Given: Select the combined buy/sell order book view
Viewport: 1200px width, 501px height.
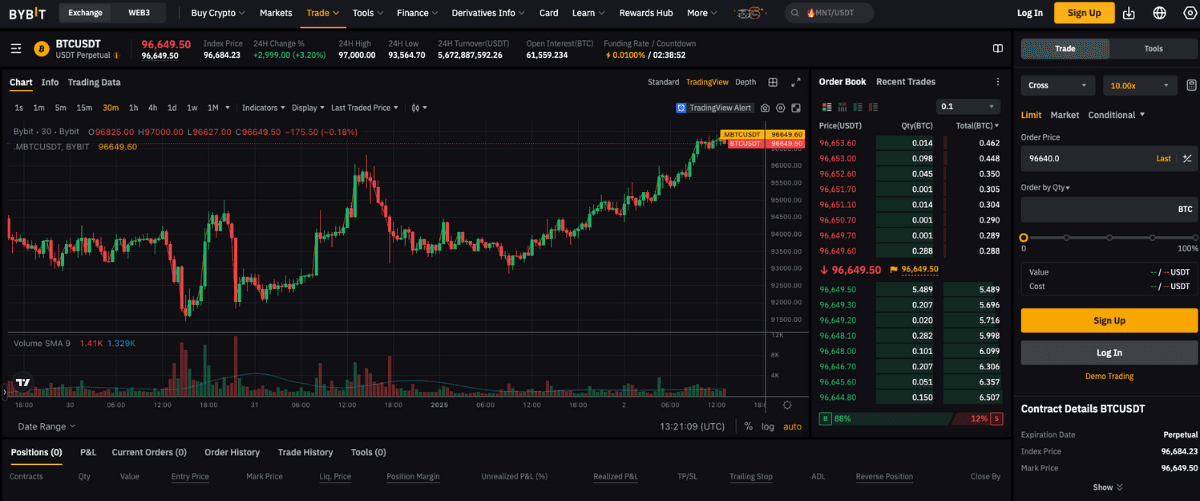Looking at the screenshot, I should [x=825, y=106].
